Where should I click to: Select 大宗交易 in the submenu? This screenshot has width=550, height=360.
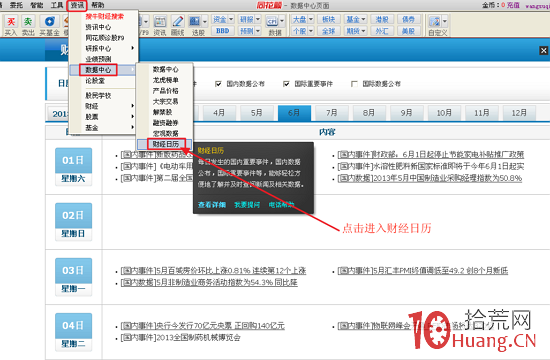[165, 101]
